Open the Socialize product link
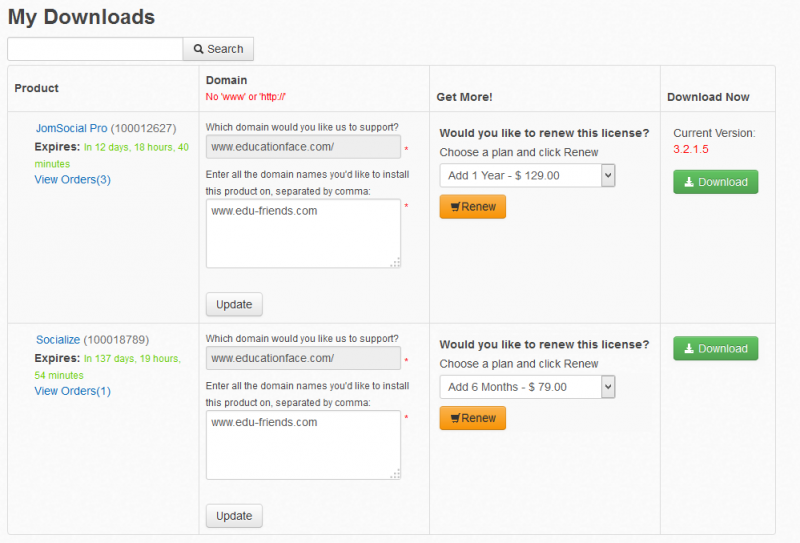The height and width of the screenshot is (543, 800). tap(58, 340)
